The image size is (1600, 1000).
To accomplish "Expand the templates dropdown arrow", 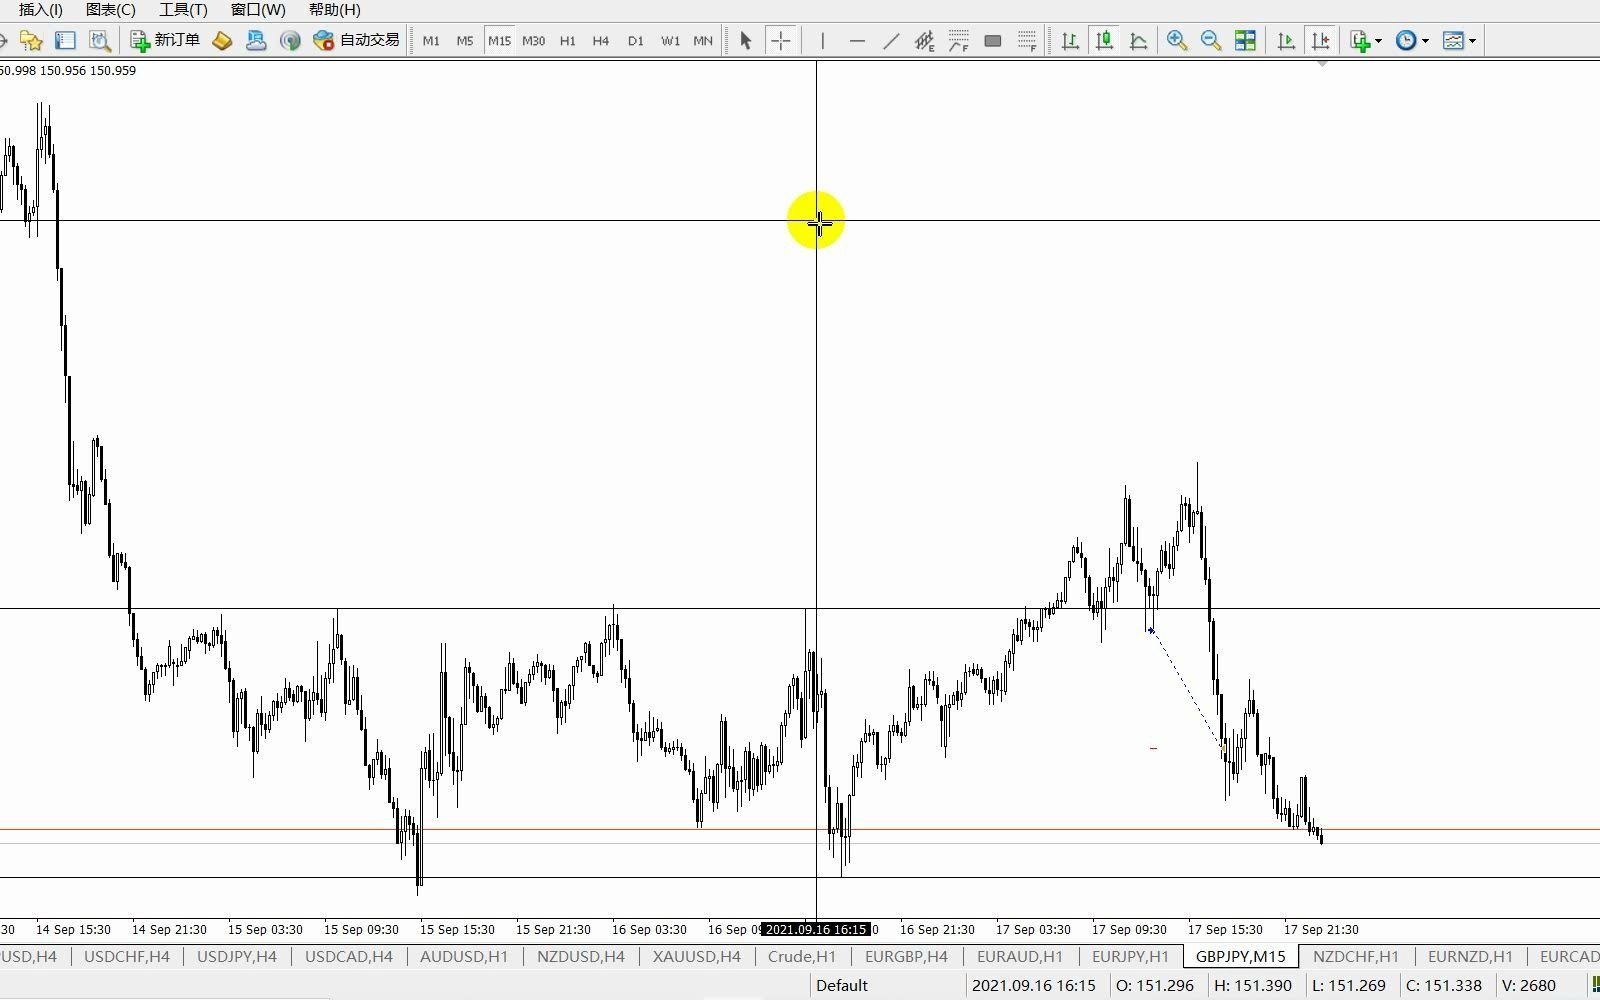I will 1472,41.
